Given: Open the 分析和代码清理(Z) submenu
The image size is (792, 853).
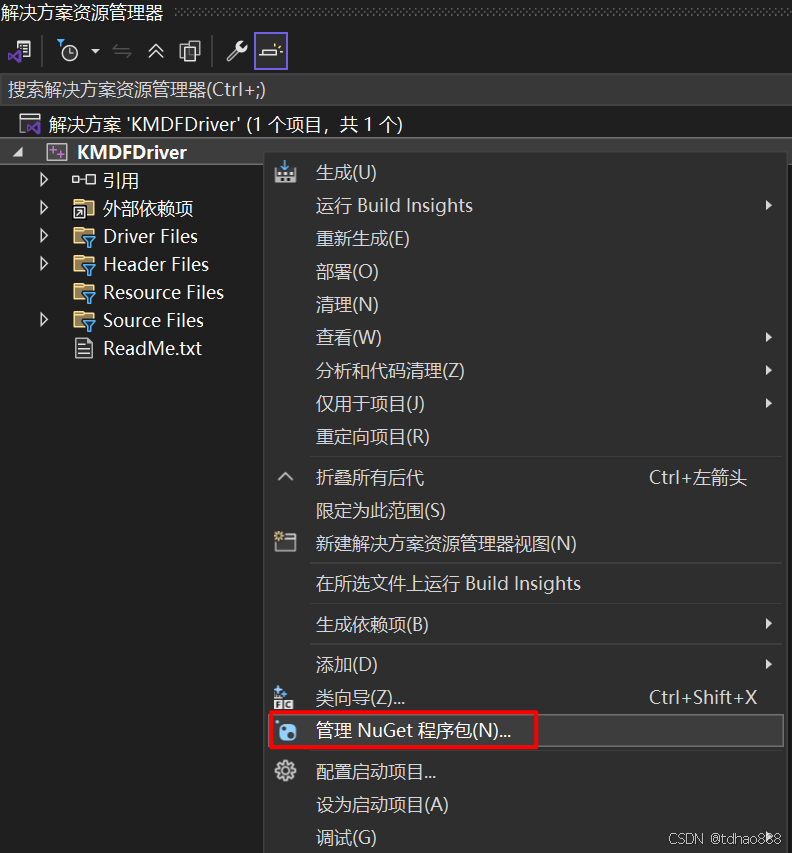Looking at the screenshot, I should tap(525, 371).
